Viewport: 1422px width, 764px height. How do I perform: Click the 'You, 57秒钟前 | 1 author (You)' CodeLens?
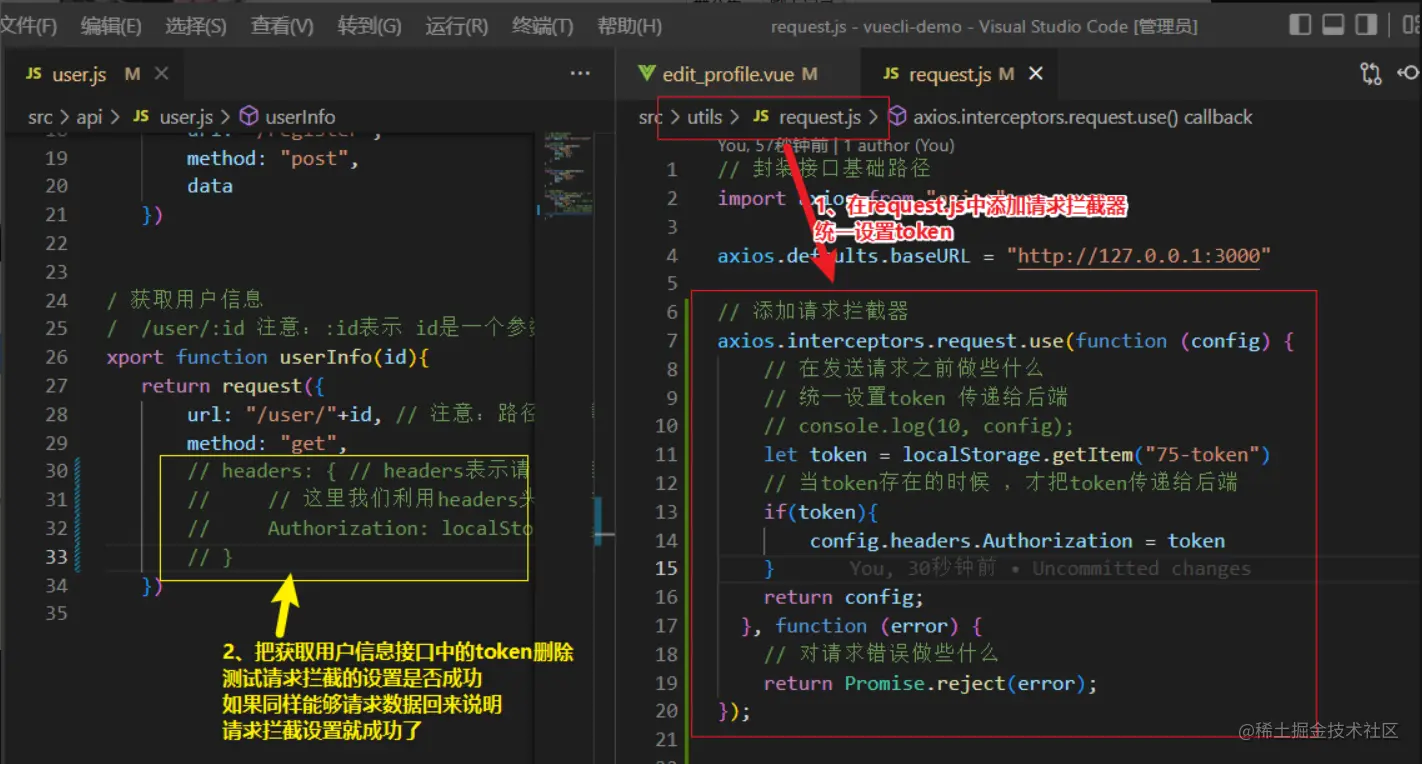point(836,145)
